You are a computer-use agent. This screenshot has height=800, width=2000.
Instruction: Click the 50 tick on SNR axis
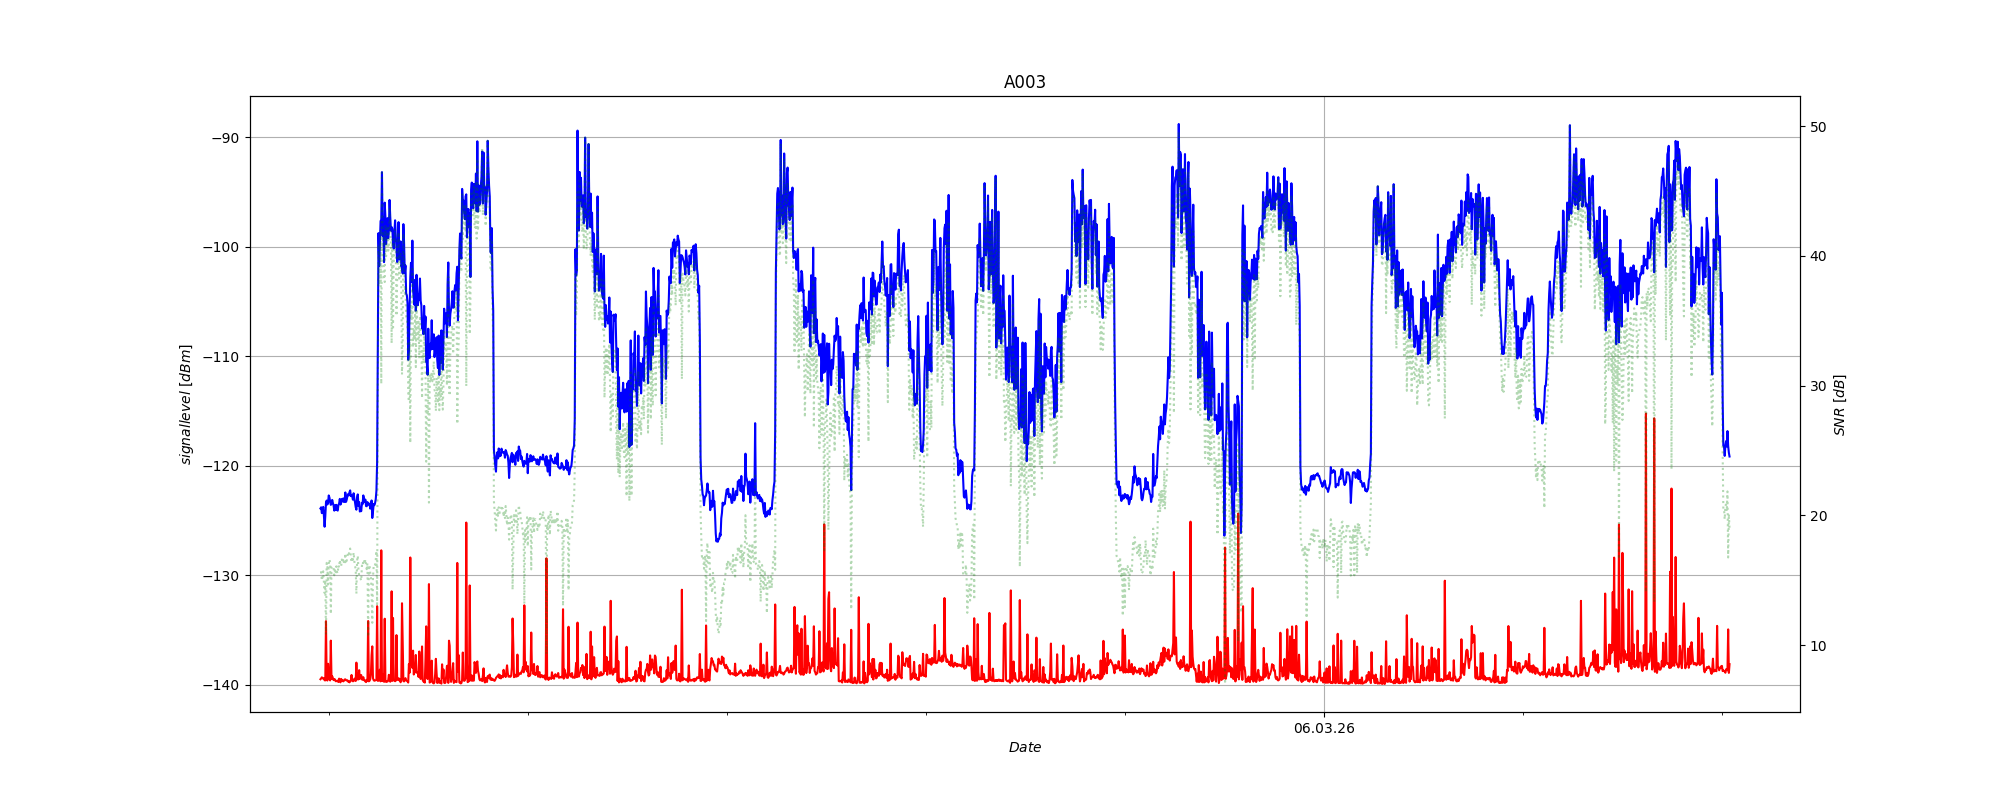(x=1818, y=127)
